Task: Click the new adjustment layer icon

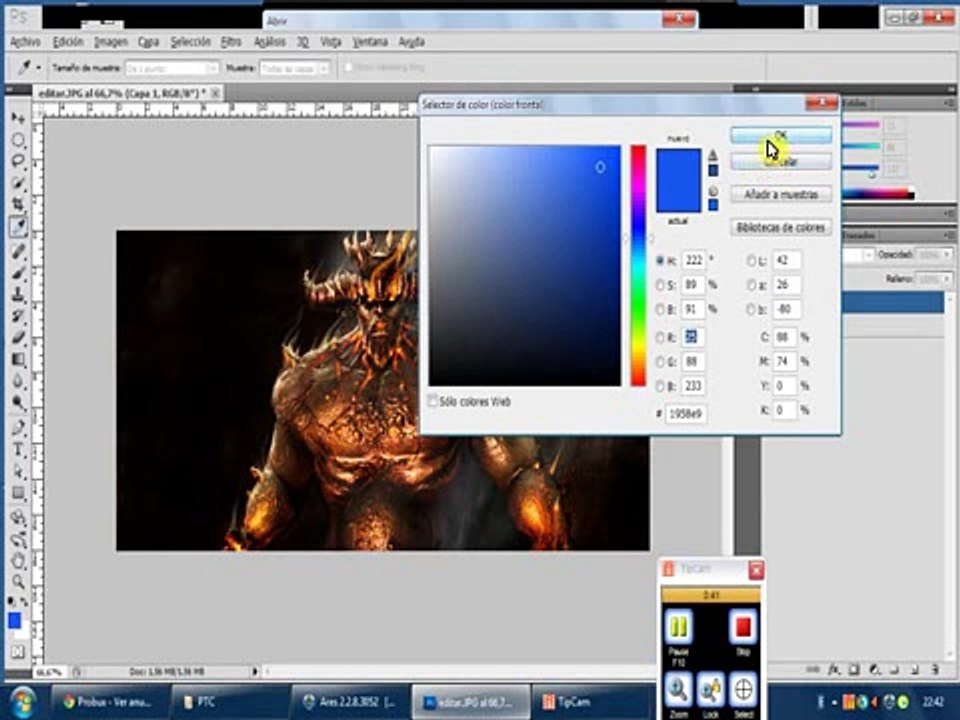Action: (x=874, y=670)
